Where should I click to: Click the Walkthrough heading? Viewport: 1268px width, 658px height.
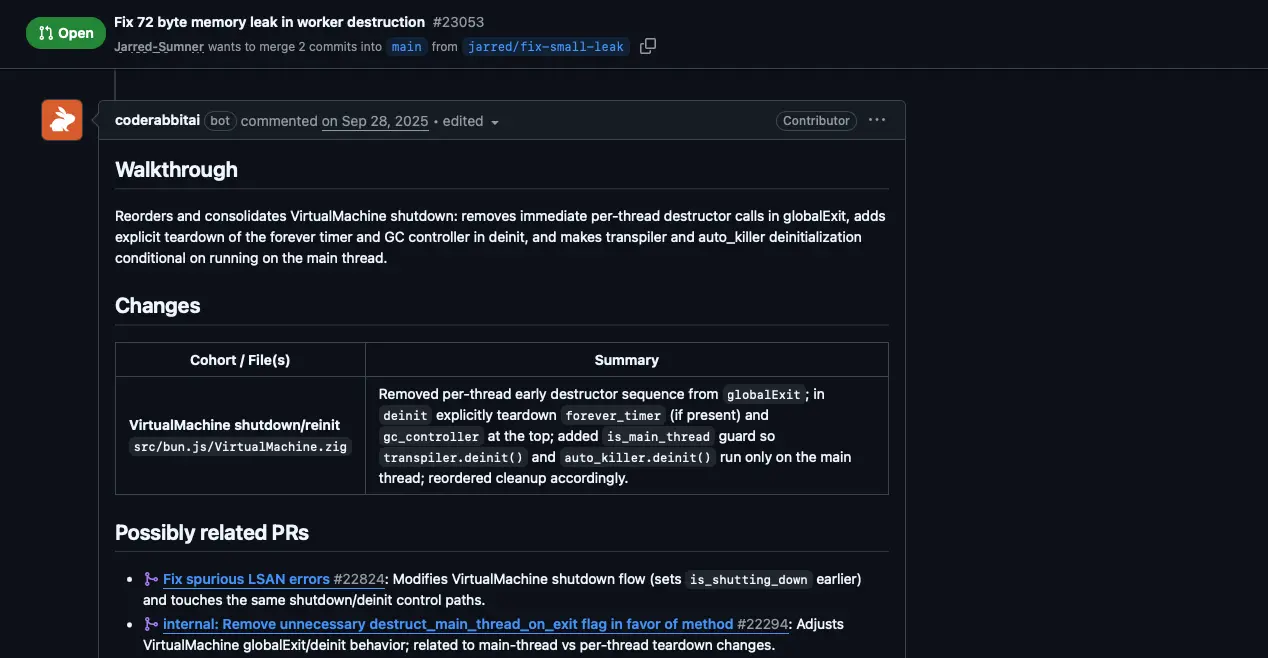point(176,170)
